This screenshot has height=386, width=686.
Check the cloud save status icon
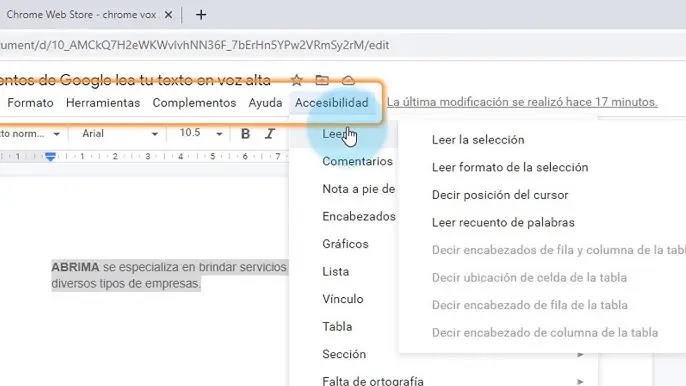pyautogui.click(x=348, y=80)
